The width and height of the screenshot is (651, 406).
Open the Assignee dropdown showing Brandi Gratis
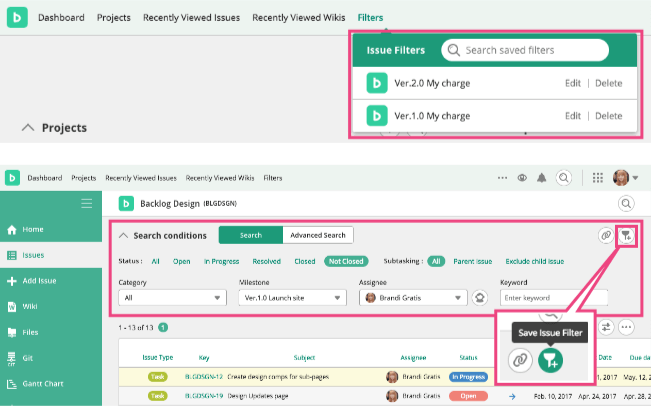pyautogui.click(x=413, y=298)
